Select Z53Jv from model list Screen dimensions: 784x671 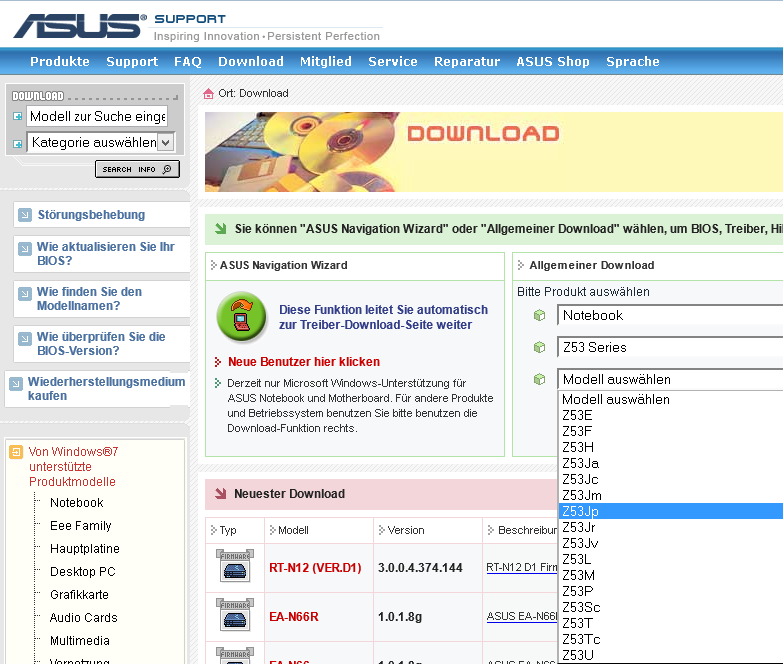670,544
